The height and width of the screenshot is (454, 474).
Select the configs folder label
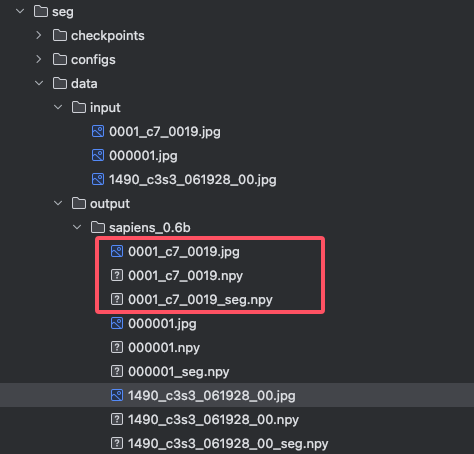coord(93,60)
